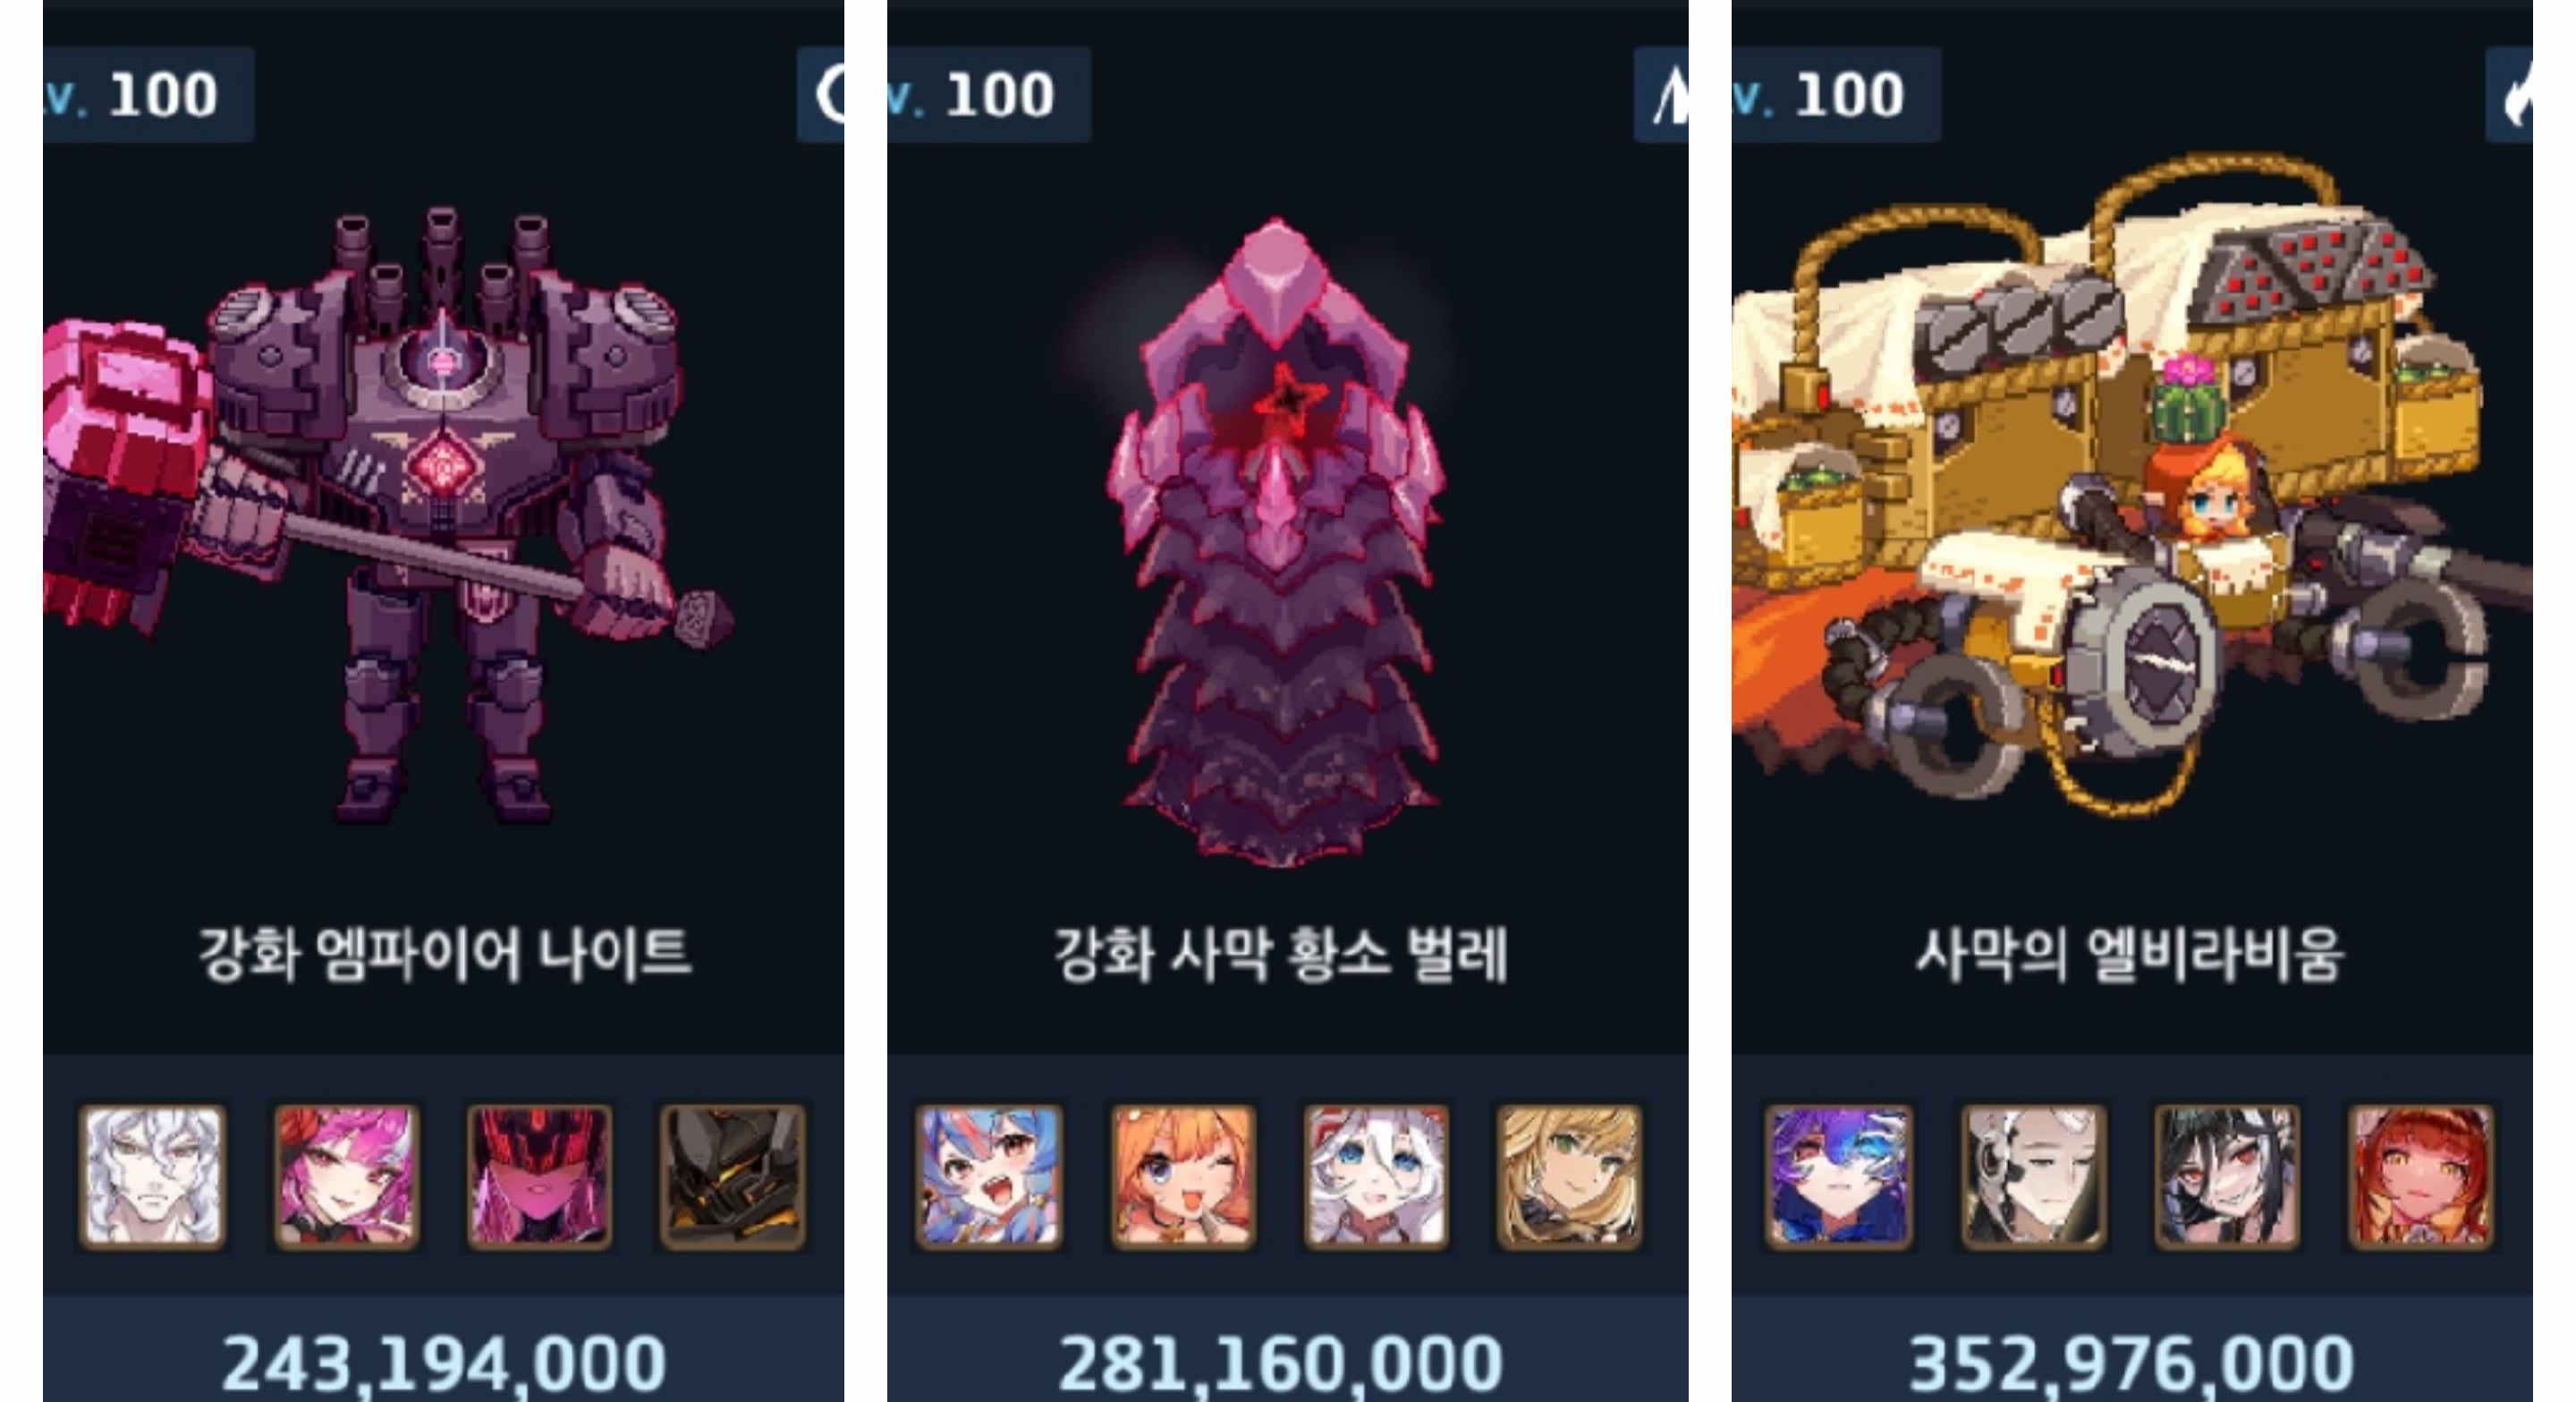Click the 352,976,000 score value
This screenshot has height=1402, width=2576.
point(2132,1364)
